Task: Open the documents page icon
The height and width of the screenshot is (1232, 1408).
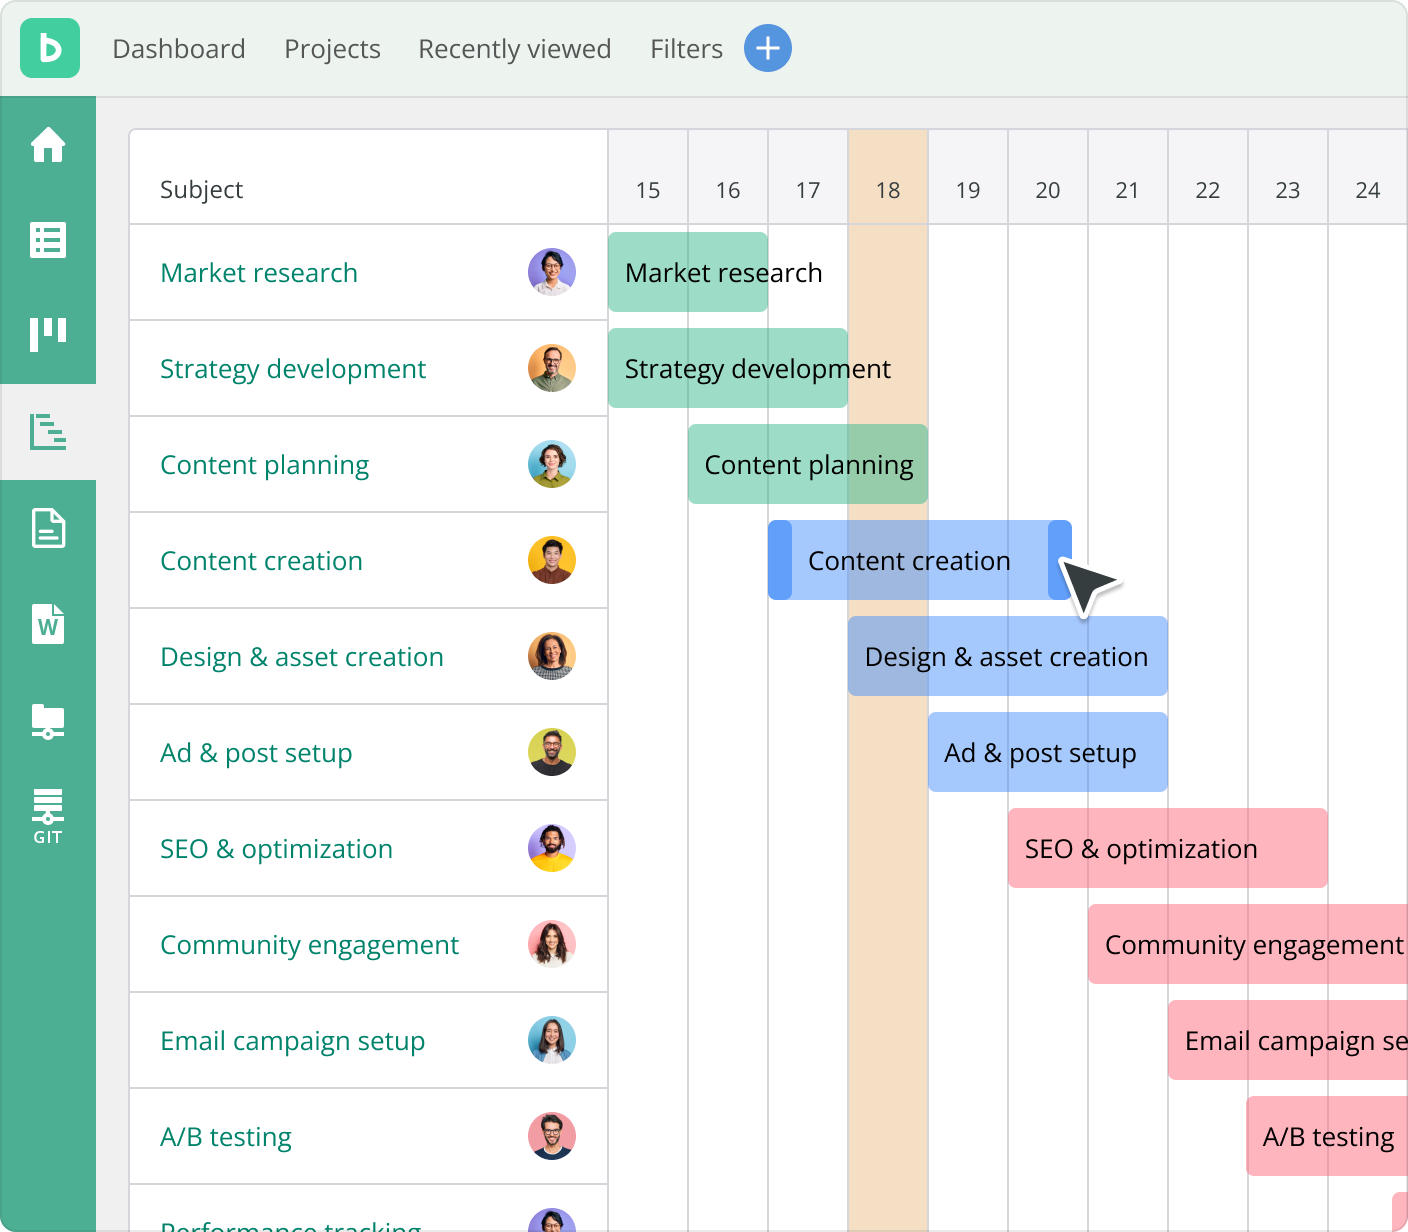Action: 47,530
